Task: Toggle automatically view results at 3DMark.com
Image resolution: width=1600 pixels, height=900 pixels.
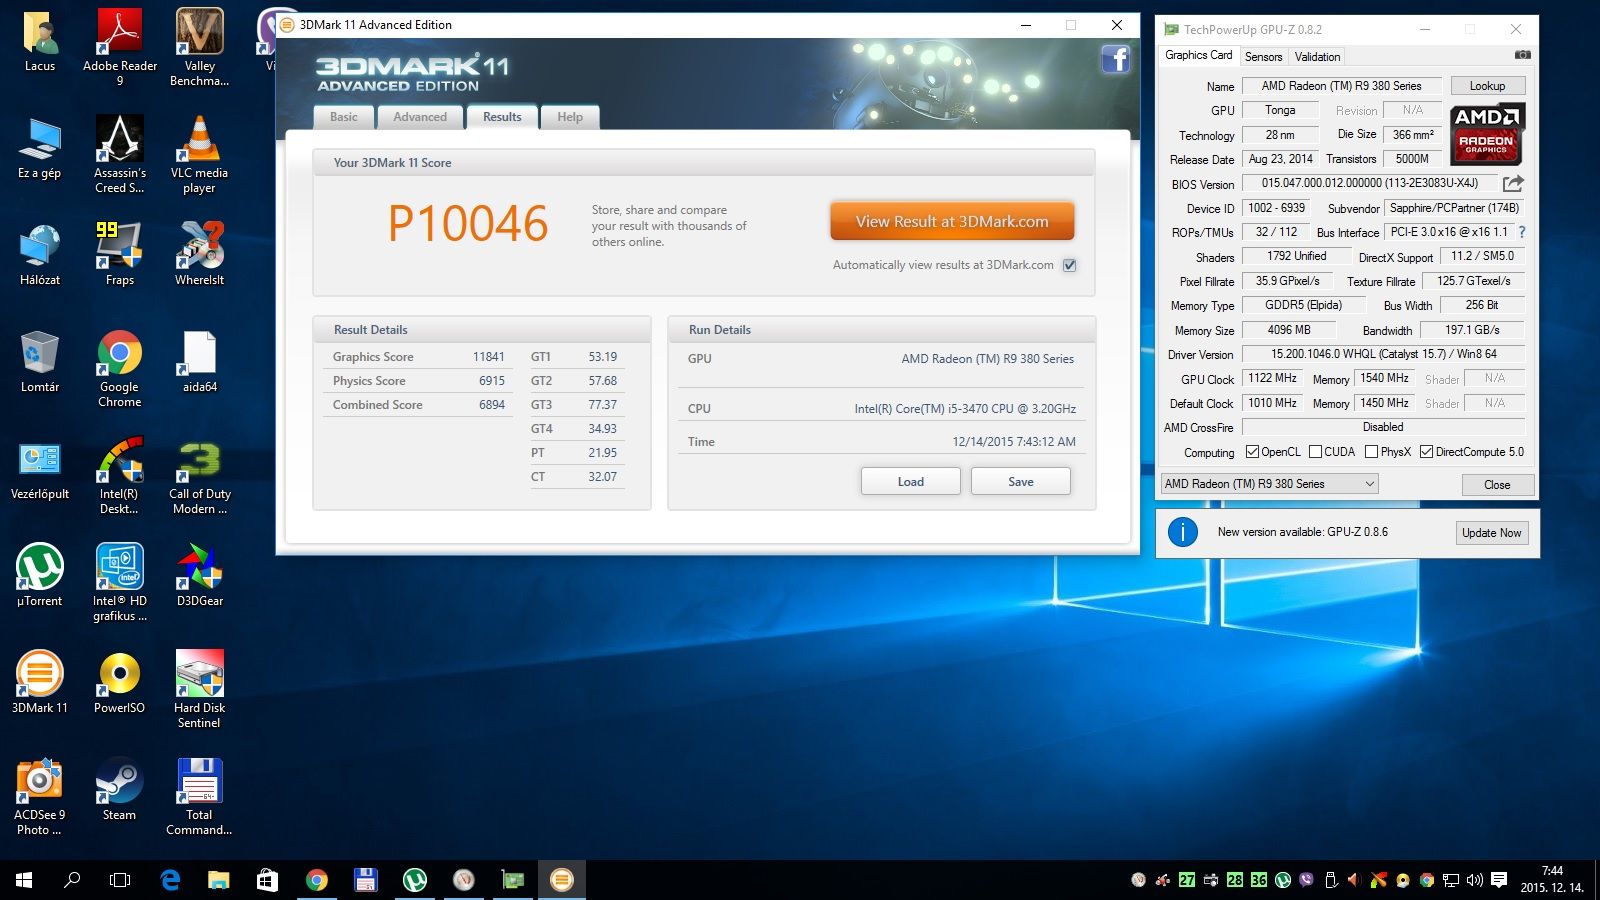Action: point(1070,265)
